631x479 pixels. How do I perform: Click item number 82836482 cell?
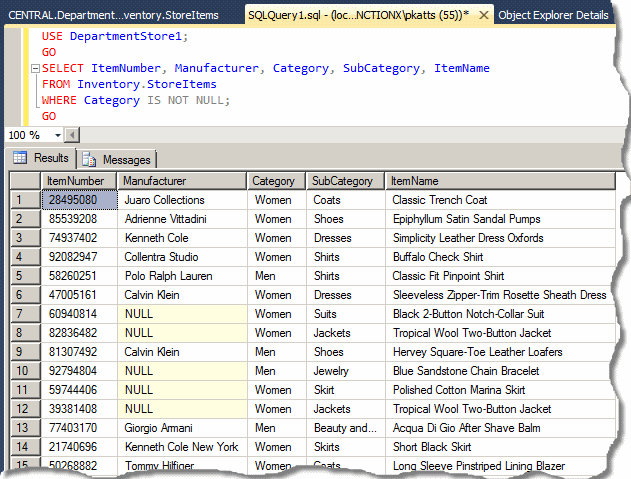(80, 332)
